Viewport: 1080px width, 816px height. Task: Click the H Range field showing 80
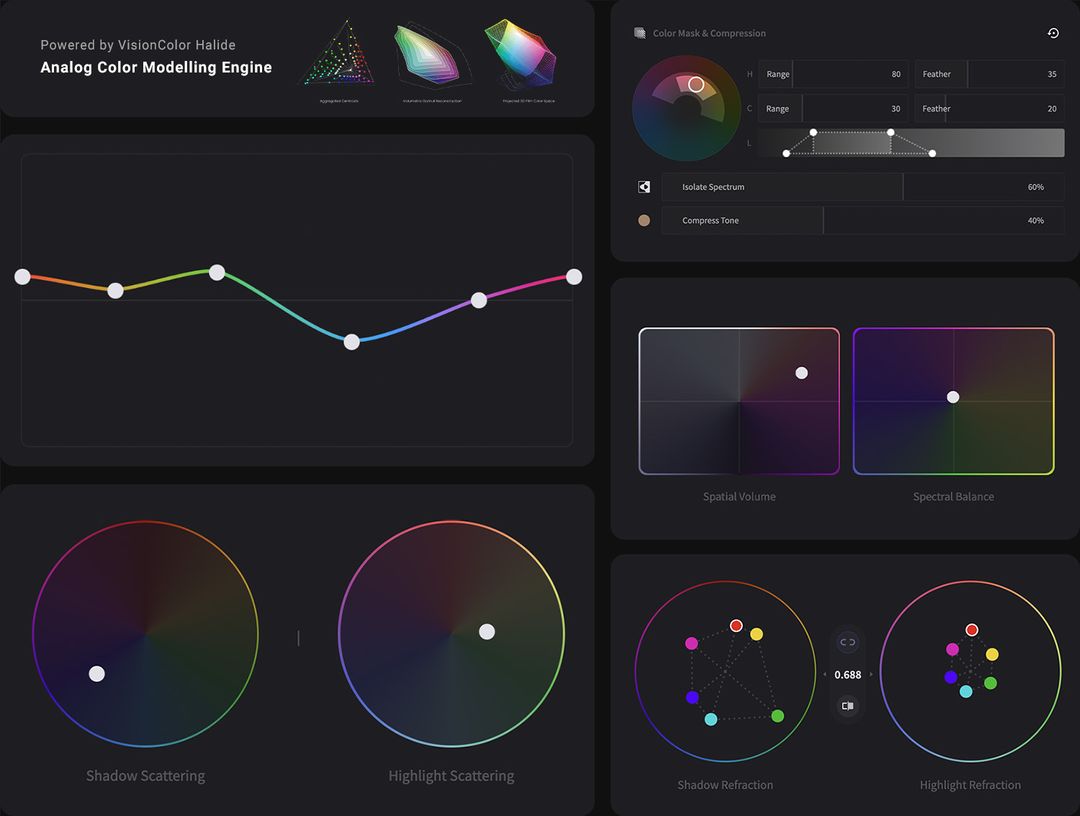(850, 74)
